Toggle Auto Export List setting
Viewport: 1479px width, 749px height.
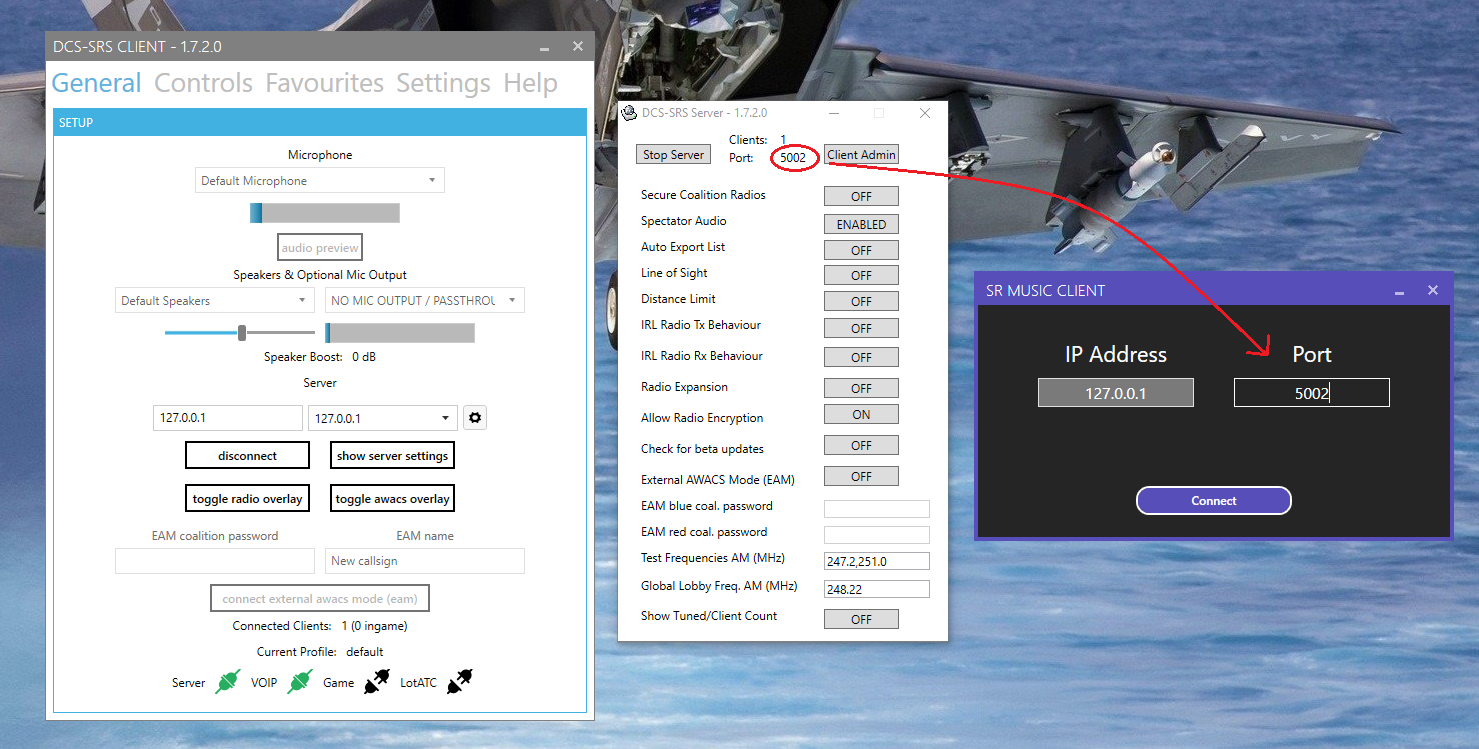coord(861,250)
